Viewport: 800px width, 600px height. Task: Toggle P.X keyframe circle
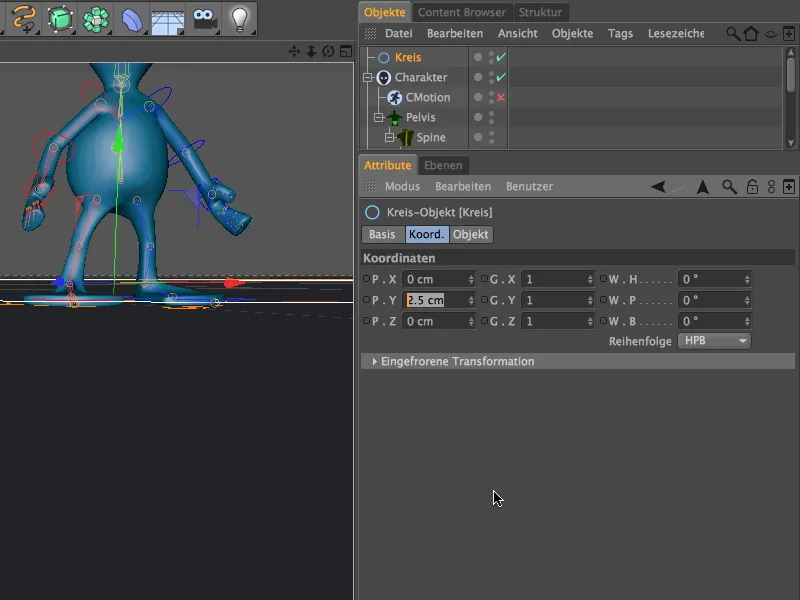(366, 279)
